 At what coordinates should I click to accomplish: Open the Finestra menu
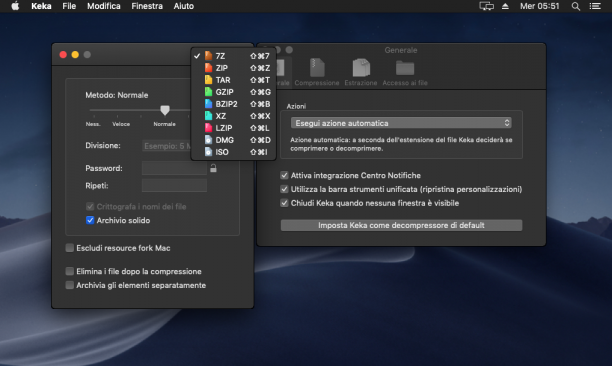(x=147, y=6)
